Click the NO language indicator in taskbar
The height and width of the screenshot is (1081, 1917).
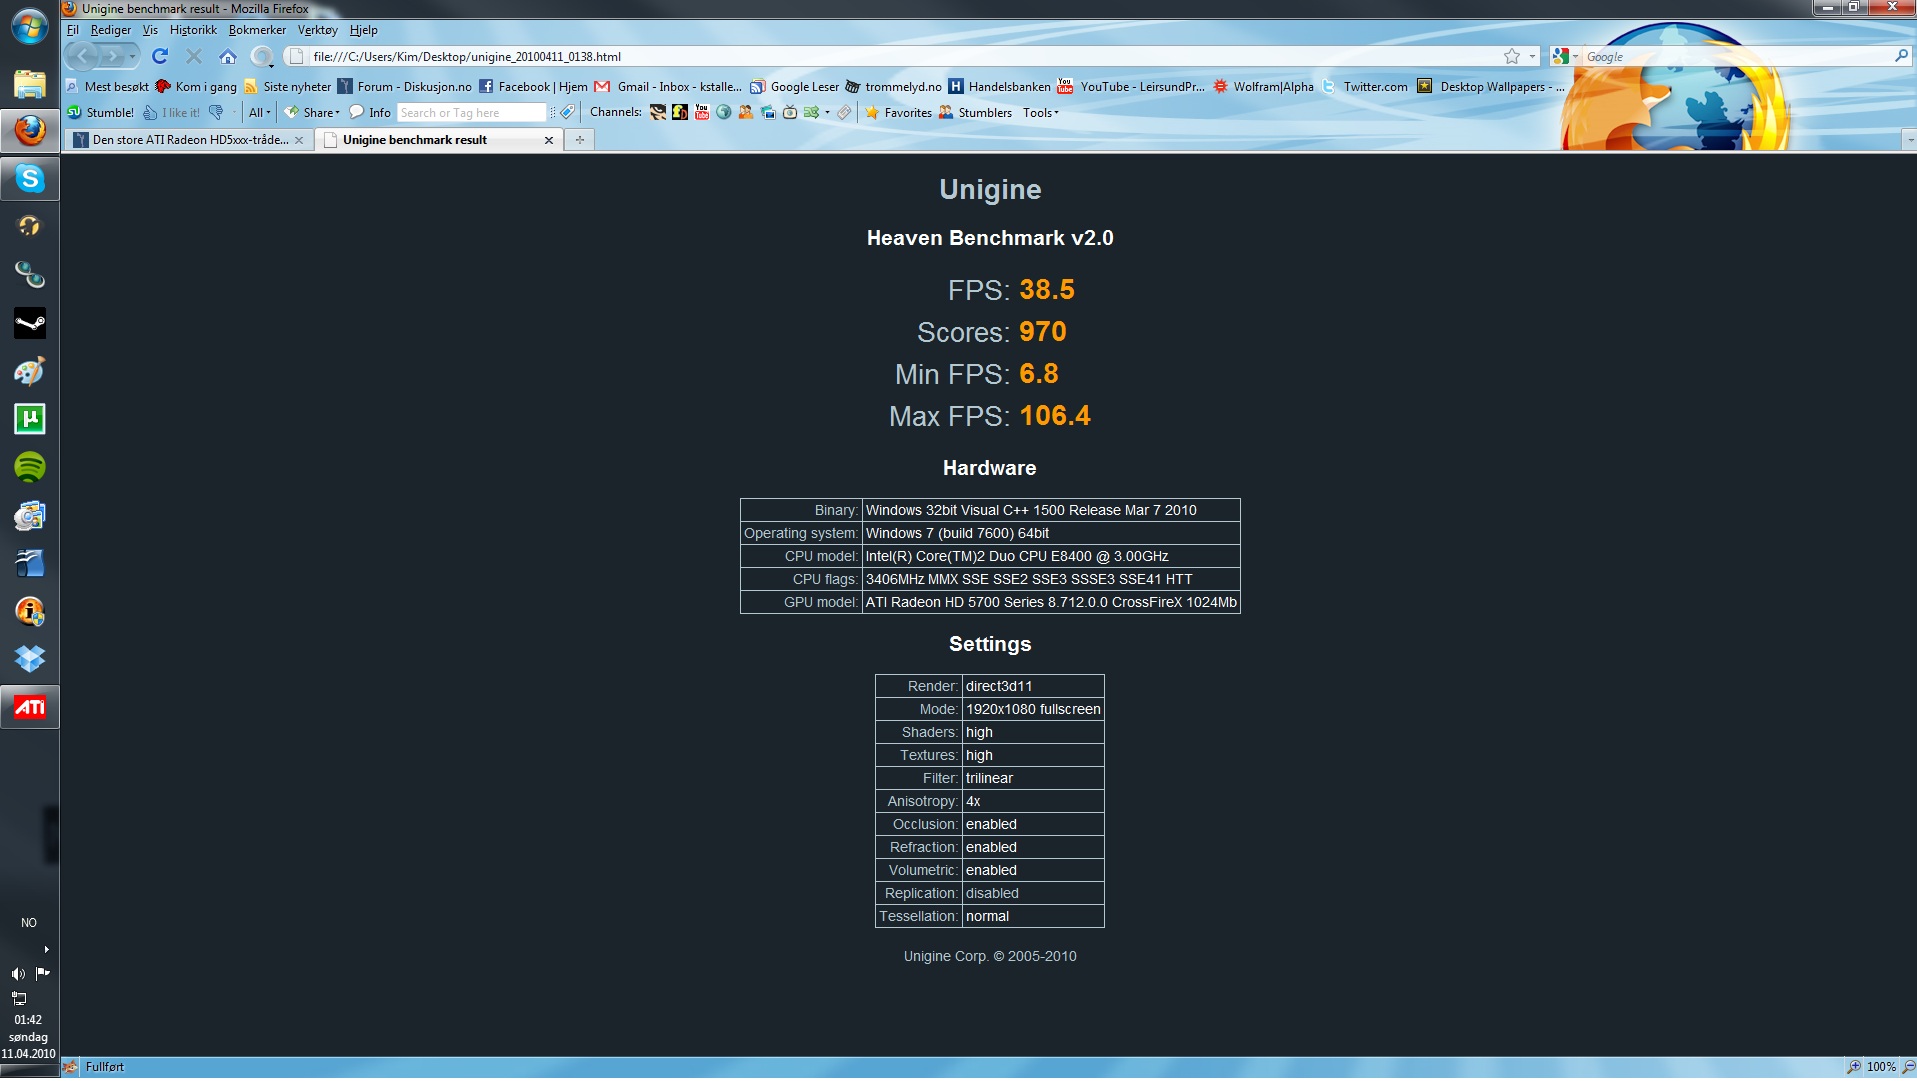[x=29, y=923]
